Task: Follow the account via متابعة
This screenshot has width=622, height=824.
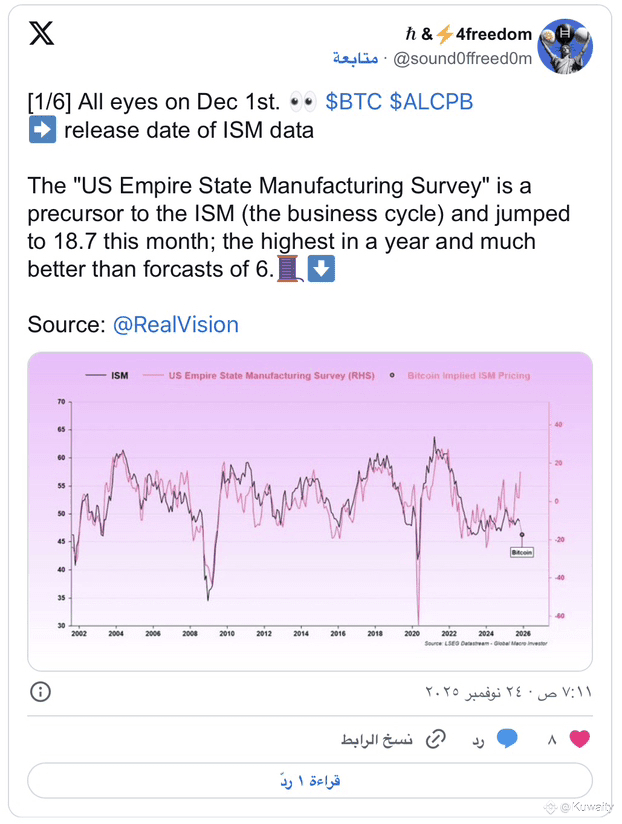Action: coord(355,59)
